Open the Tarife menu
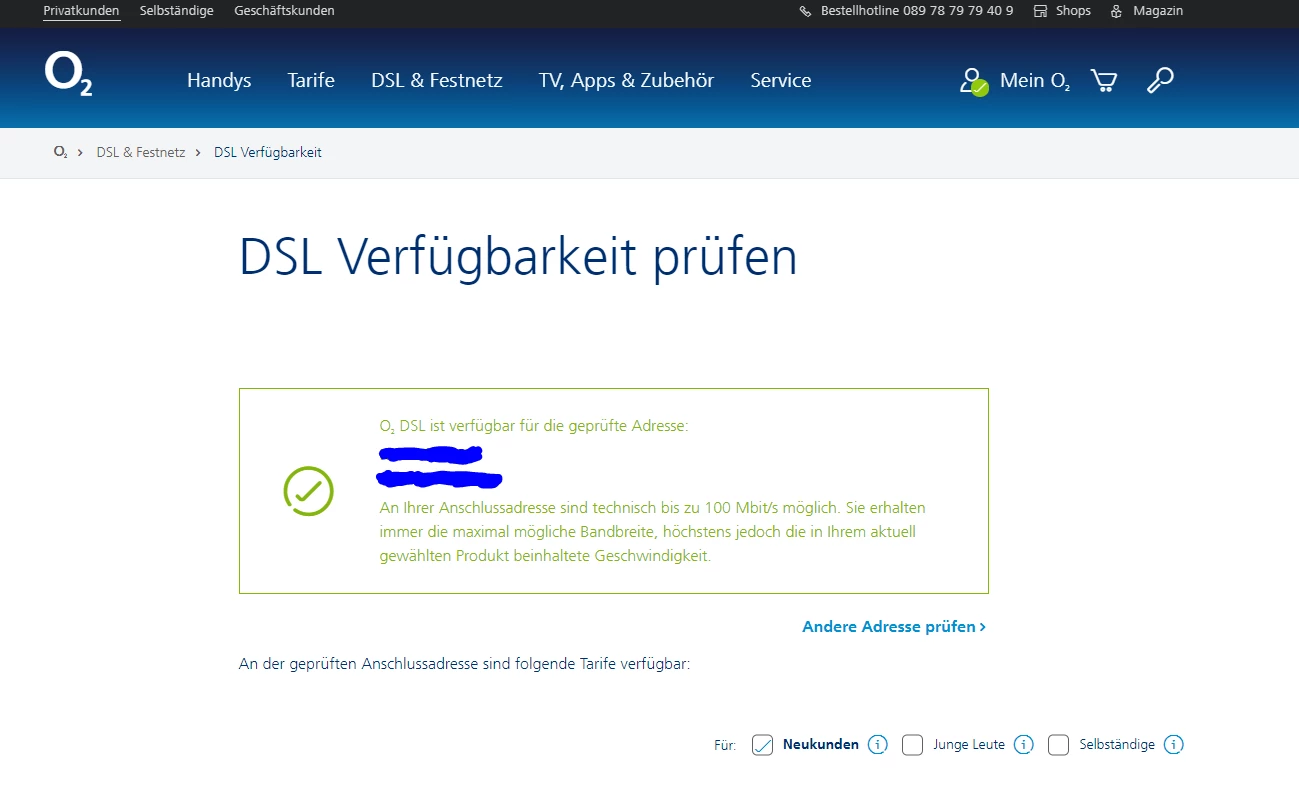1299x798 pixels. point(311,81)
